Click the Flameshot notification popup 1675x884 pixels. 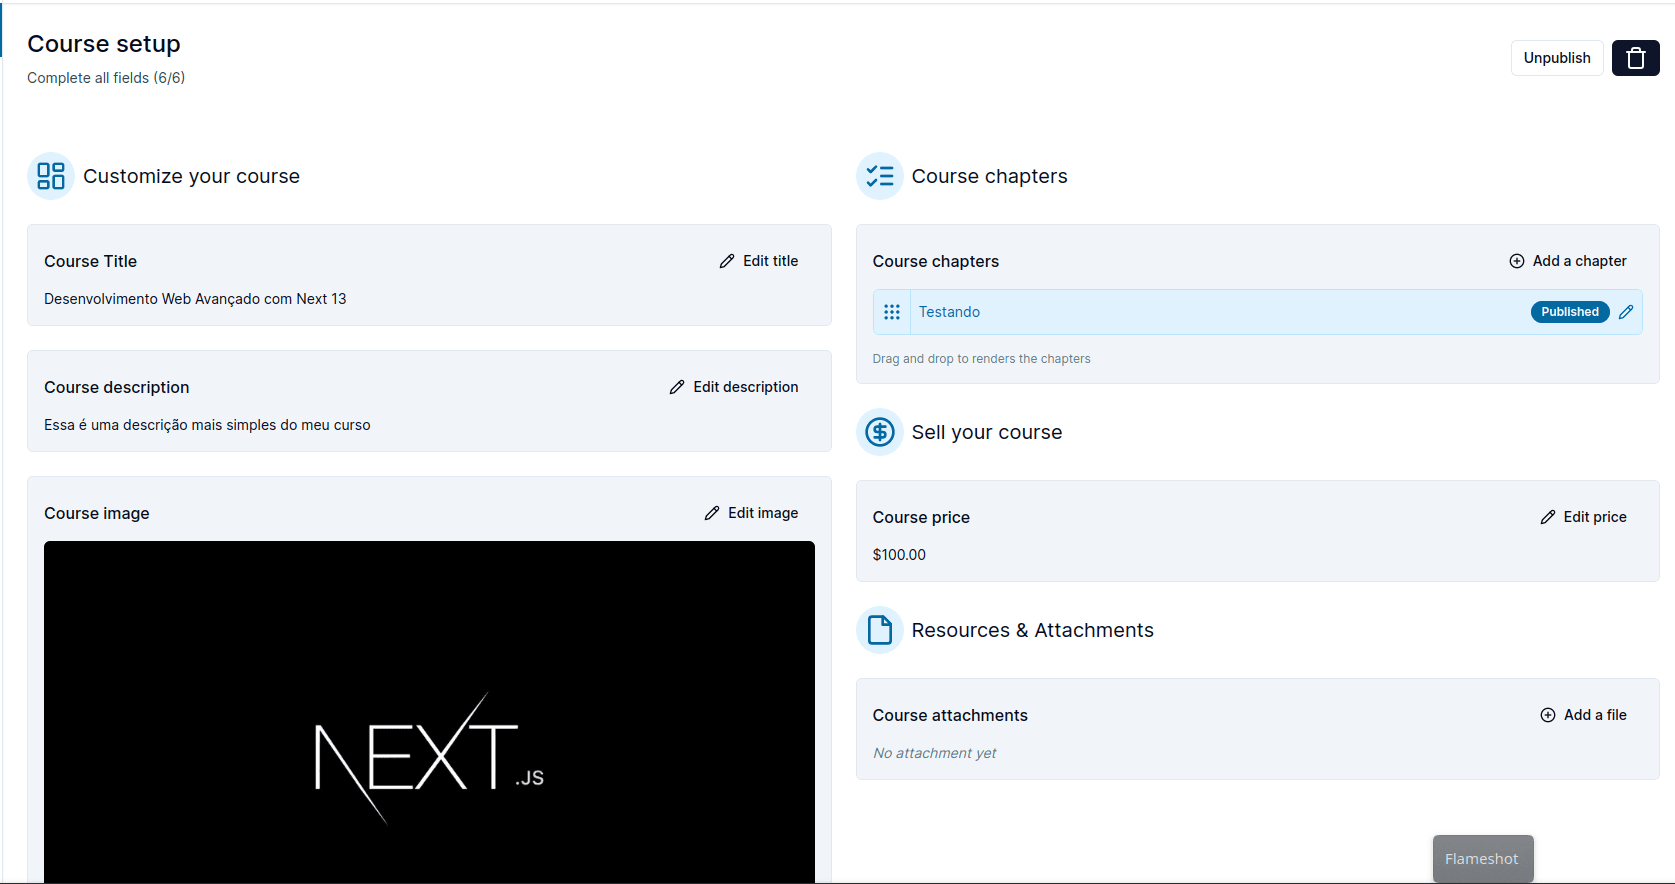[1483, 859]
